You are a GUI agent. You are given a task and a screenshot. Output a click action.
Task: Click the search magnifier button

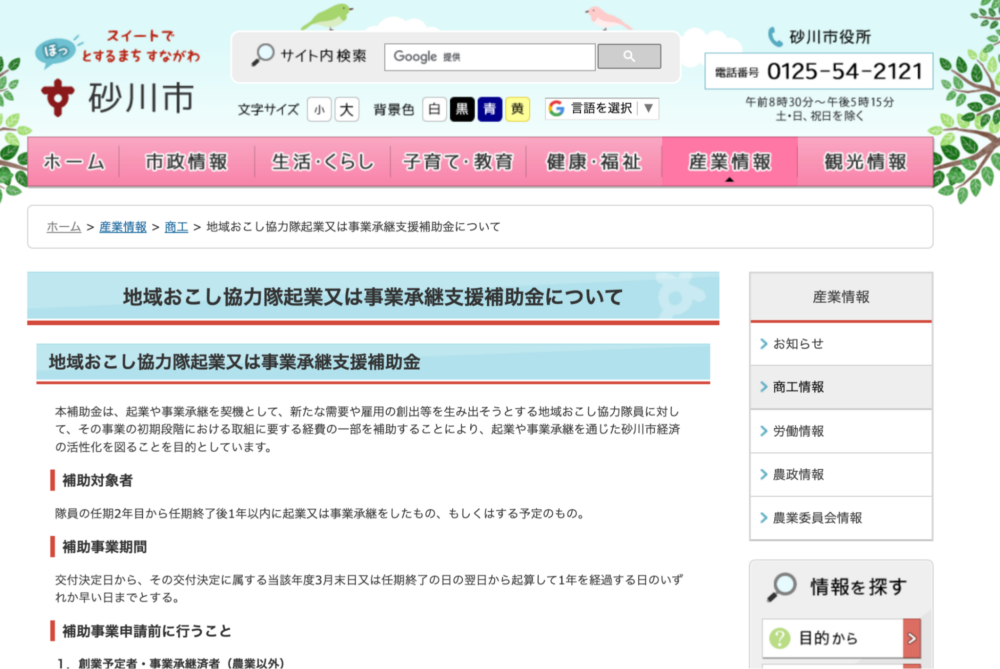629,57
